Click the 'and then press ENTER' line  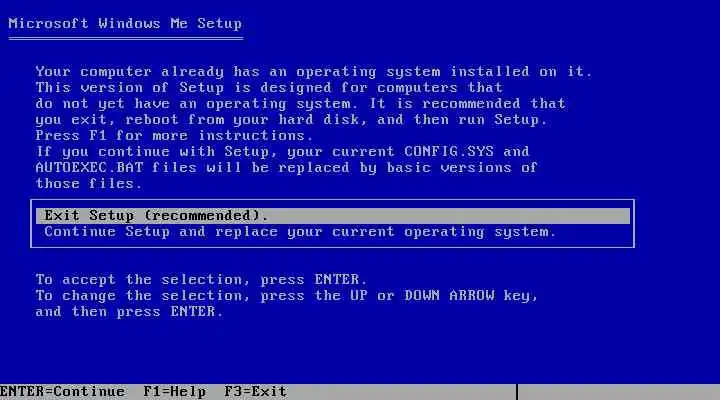tap(129, 312)
